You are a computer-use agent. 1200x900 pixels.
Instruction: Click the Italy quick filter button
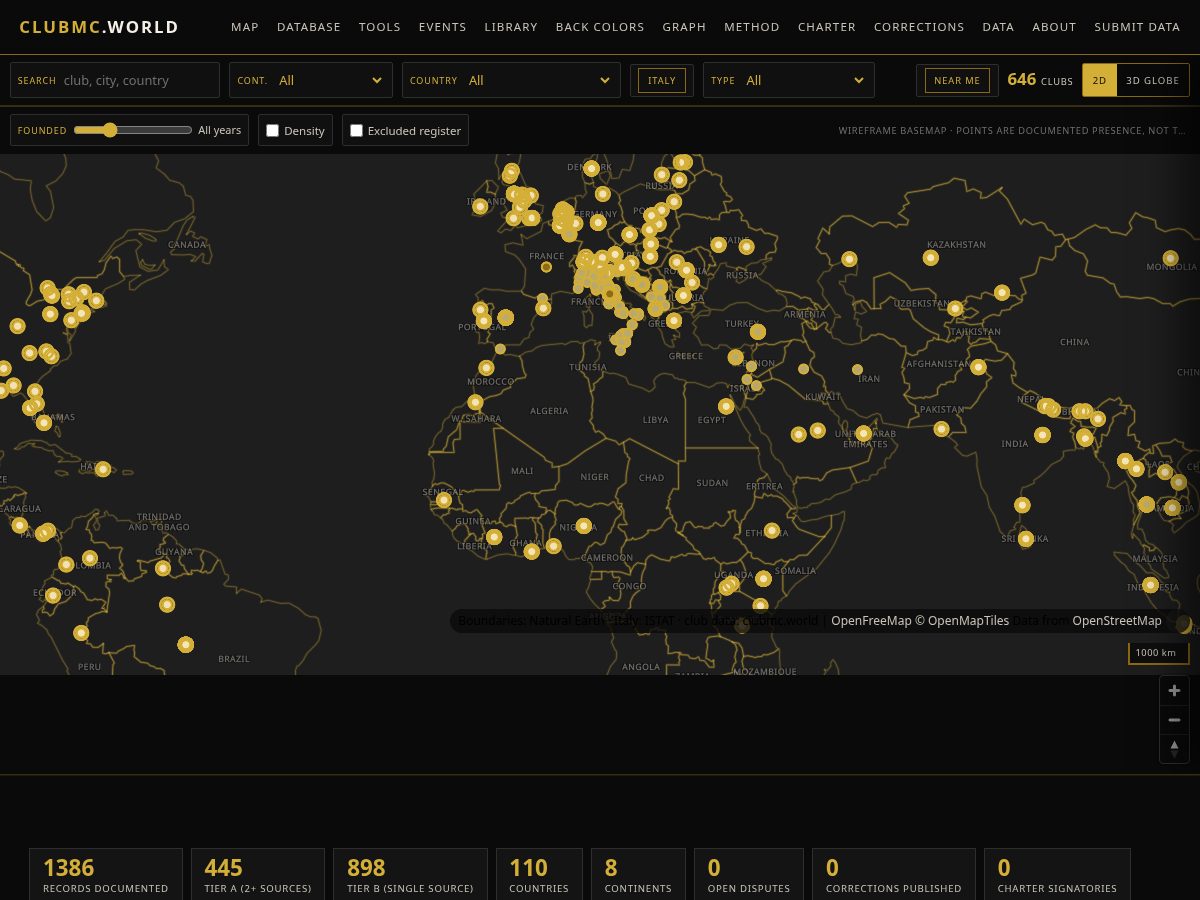click(662, 80)
